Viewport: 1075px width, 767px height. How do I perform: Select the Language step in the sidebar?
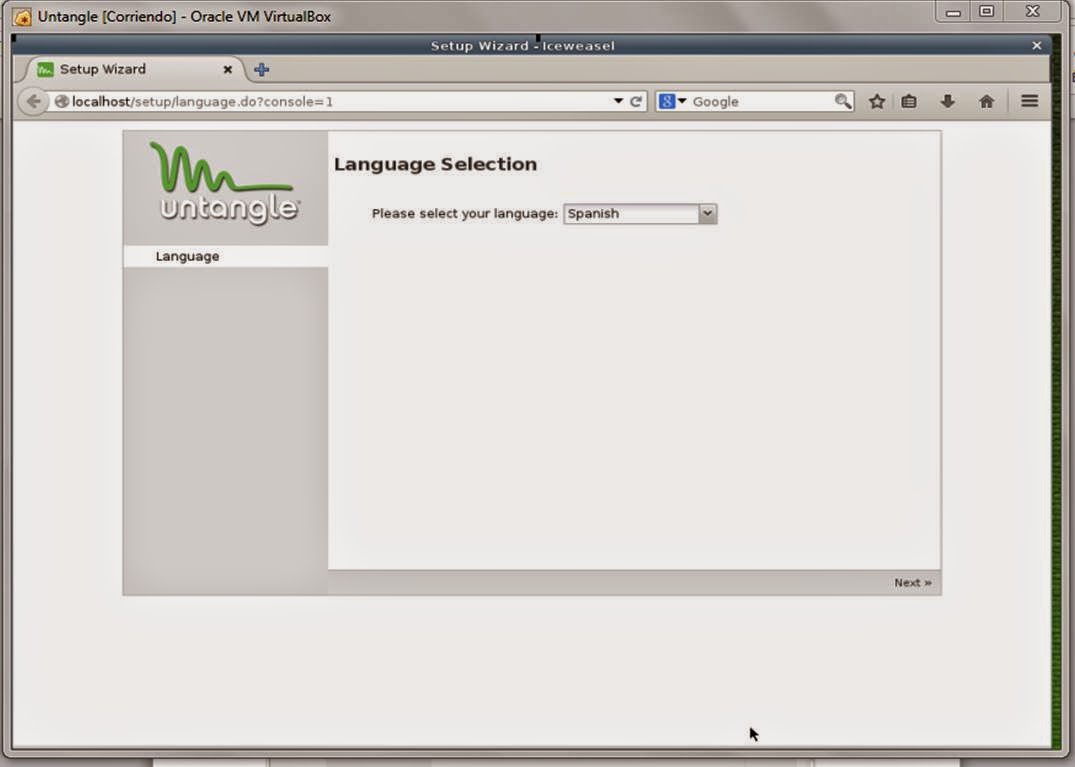point(186,256)
